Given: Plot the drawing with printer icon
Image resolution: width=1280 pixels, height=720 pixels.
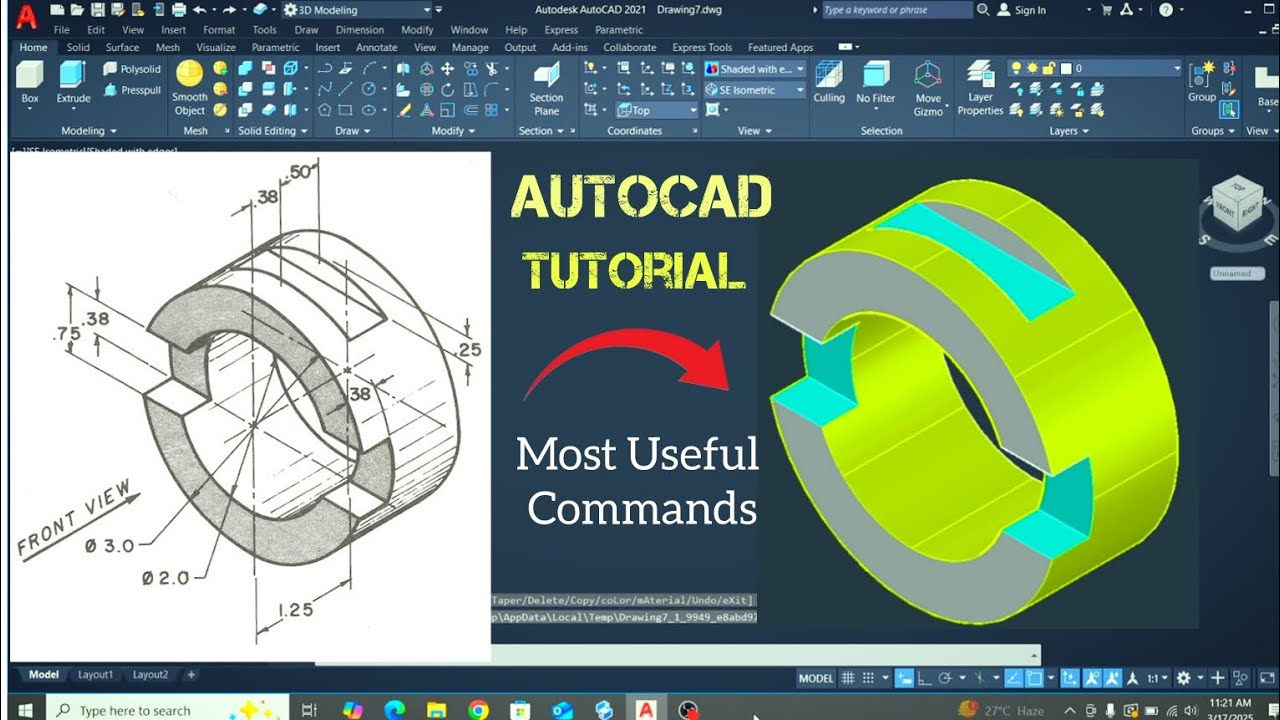Looking at the screenshot, I should pyautogui.click(x=178, y=10).
